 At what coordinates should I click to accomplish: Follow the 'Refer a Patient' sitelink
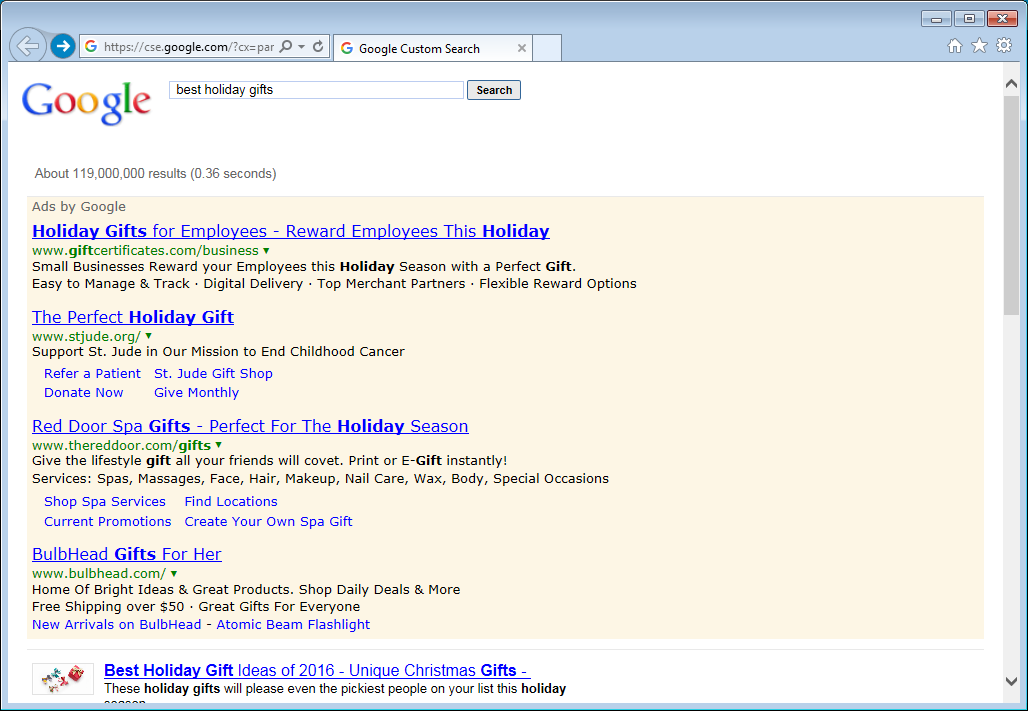point(92,374)
